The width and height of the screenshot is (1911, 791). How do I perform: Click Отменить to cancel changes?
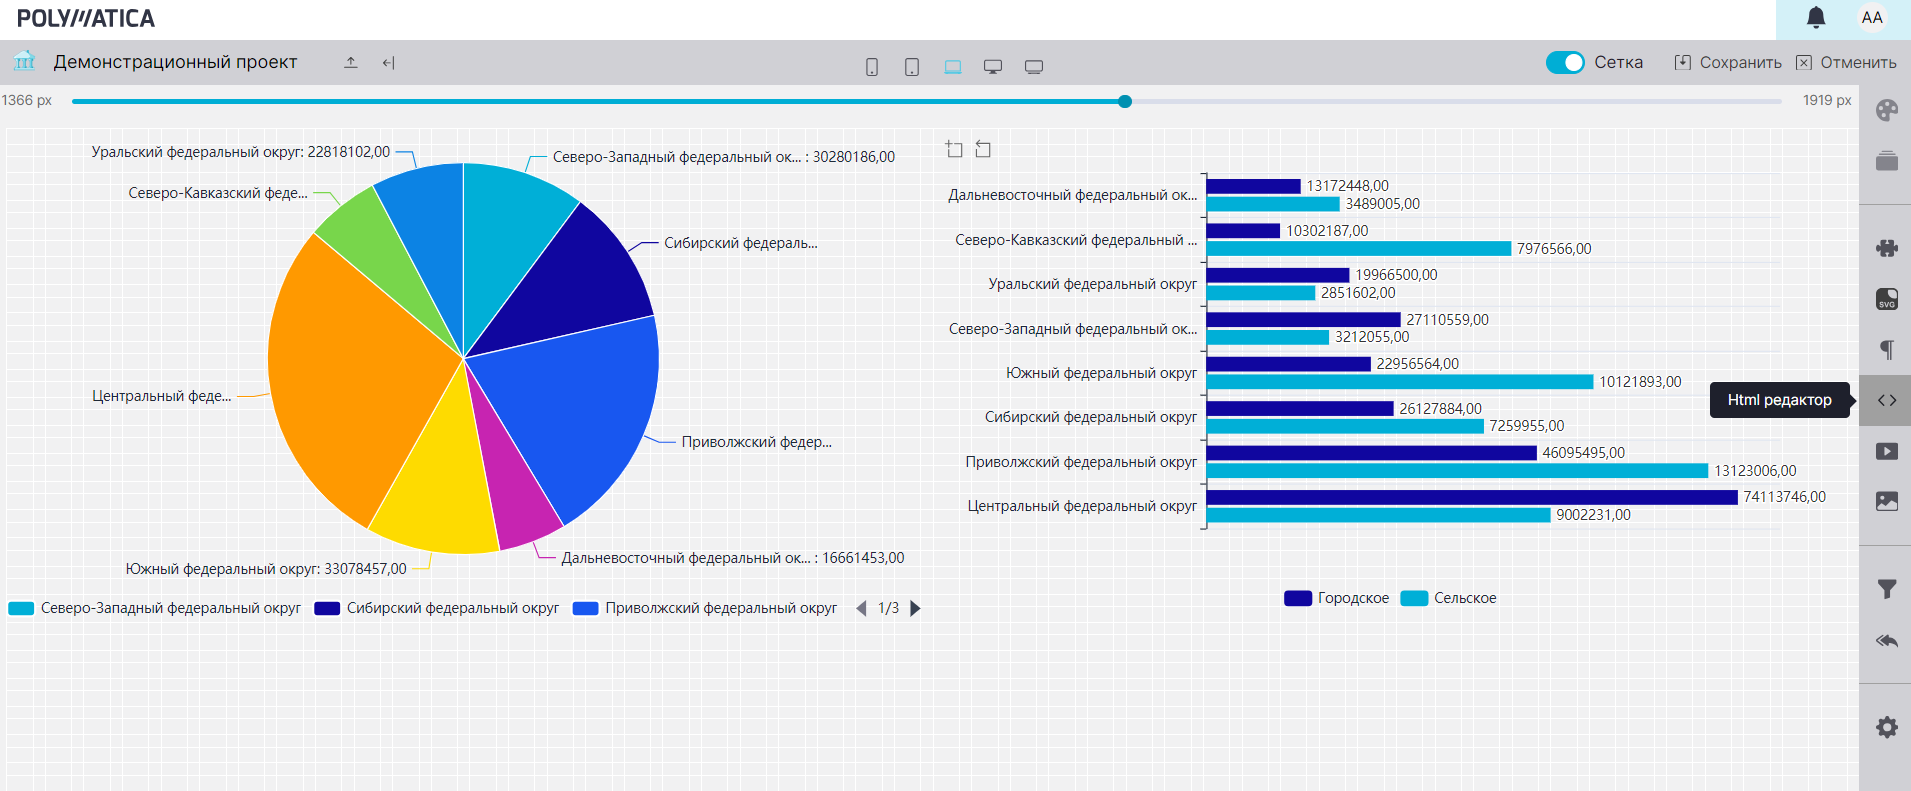pos(1846,62)
